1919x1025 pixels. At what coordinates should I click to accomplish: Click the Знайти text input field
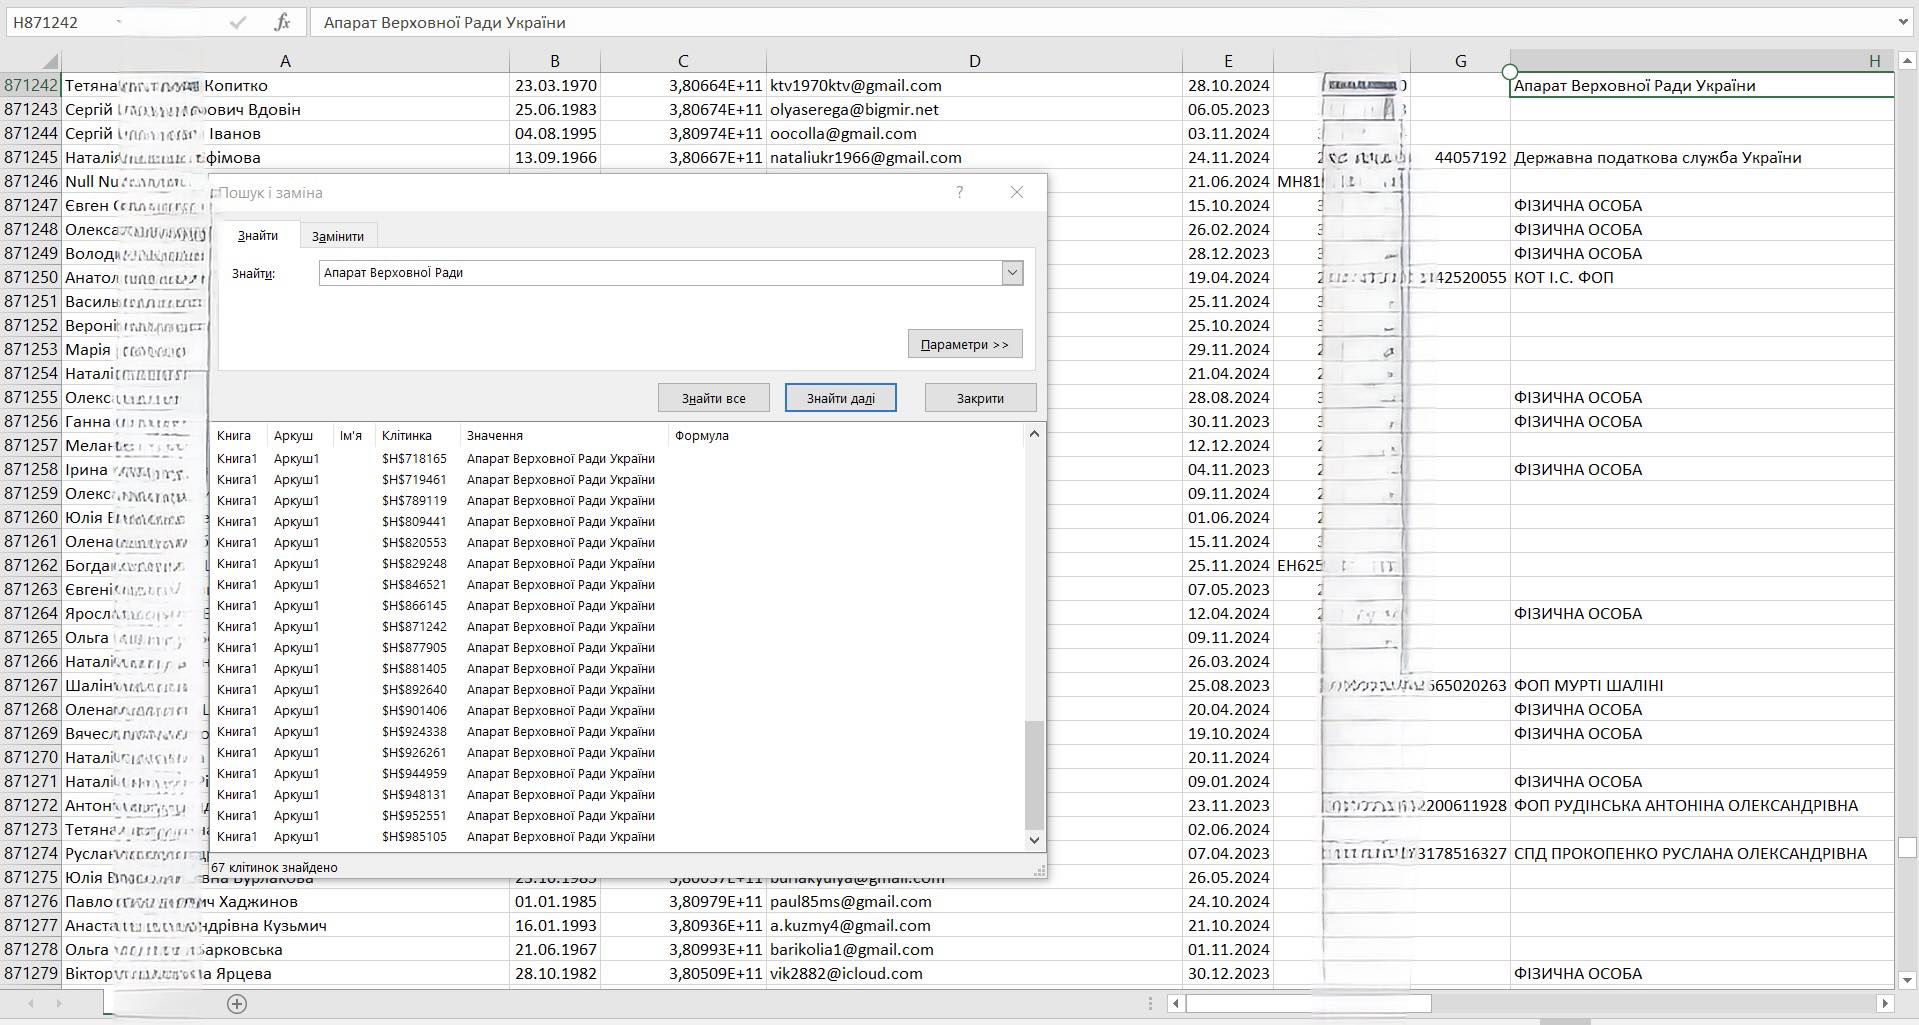pos(660,273)
